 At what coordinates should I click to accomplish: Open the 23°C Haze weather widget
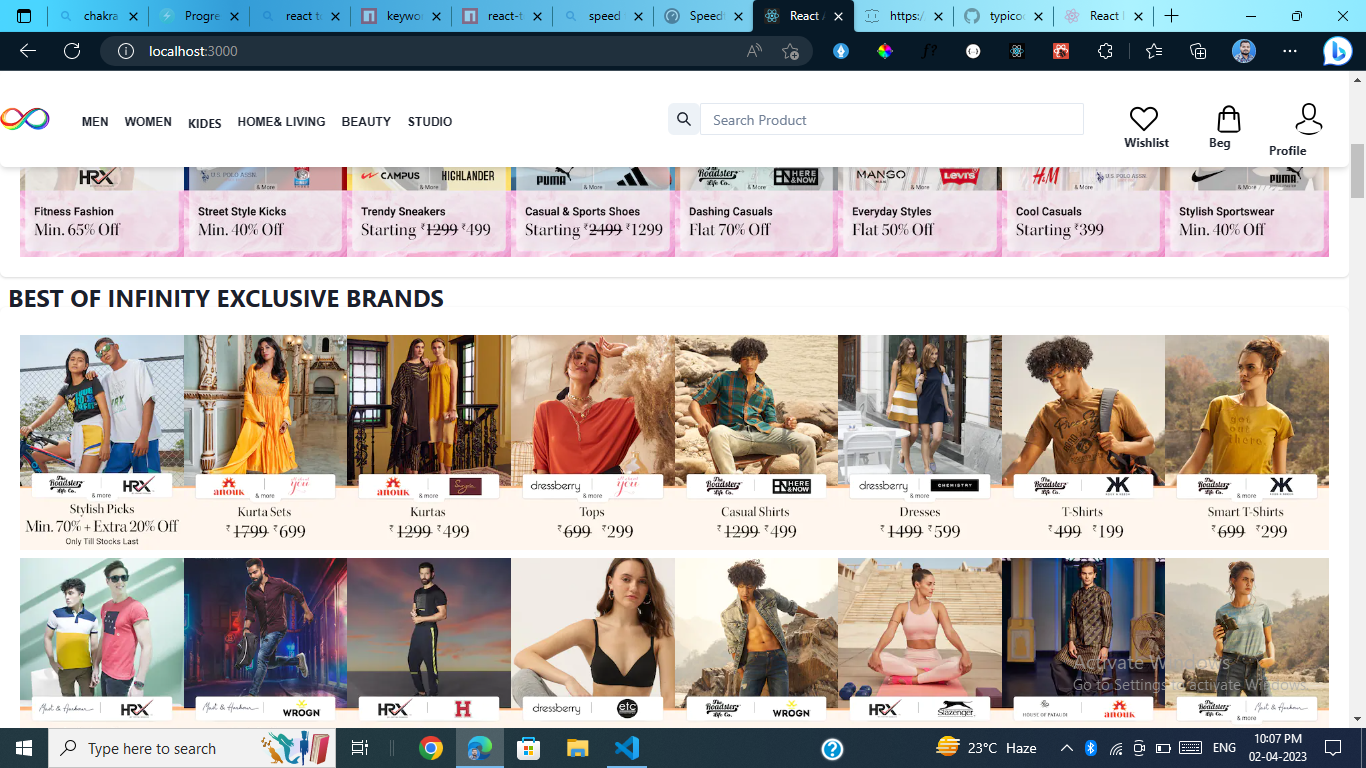(985, 748)
